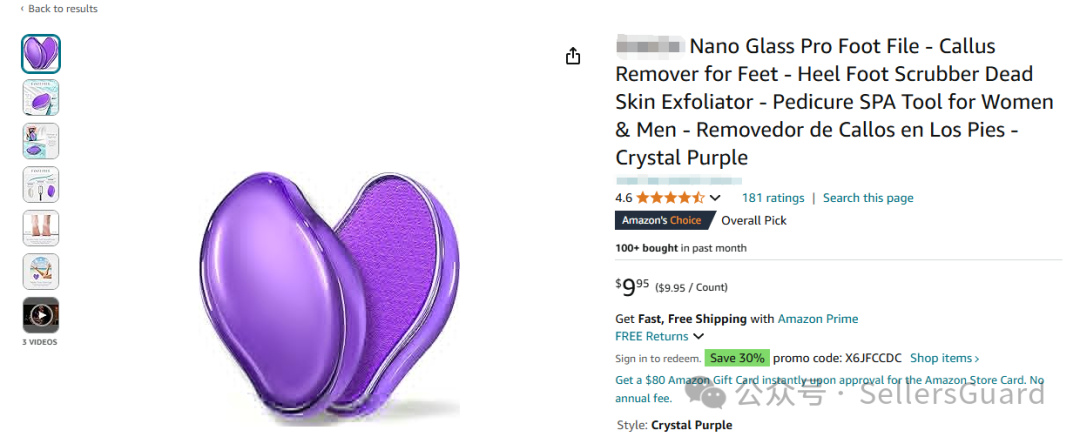This screenshot has width=1080, height=437.
Task: Open the Amazon Prime link
Action: click(818, 319)
